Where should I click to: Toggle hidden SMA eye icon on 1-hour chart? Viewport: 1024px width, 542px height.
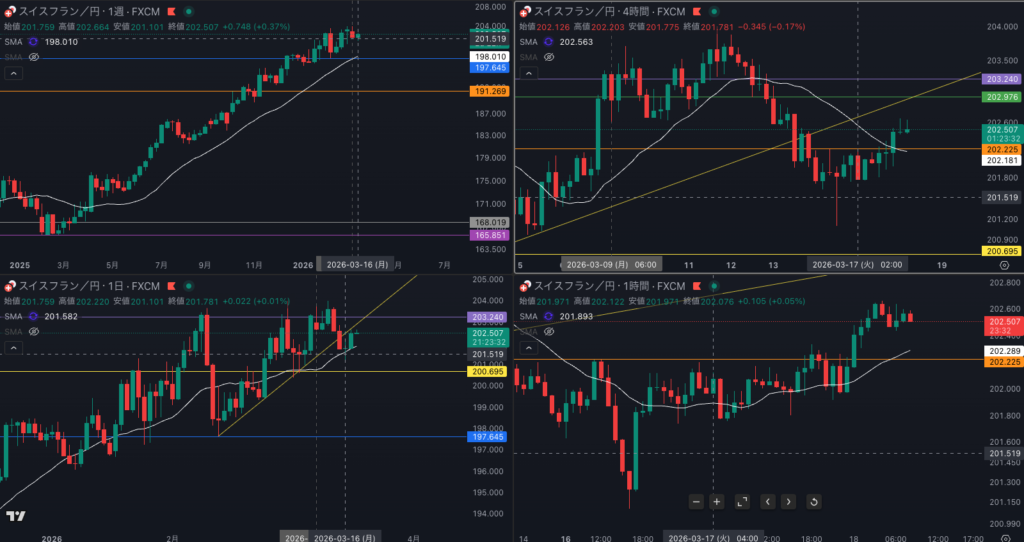(550, 331)
